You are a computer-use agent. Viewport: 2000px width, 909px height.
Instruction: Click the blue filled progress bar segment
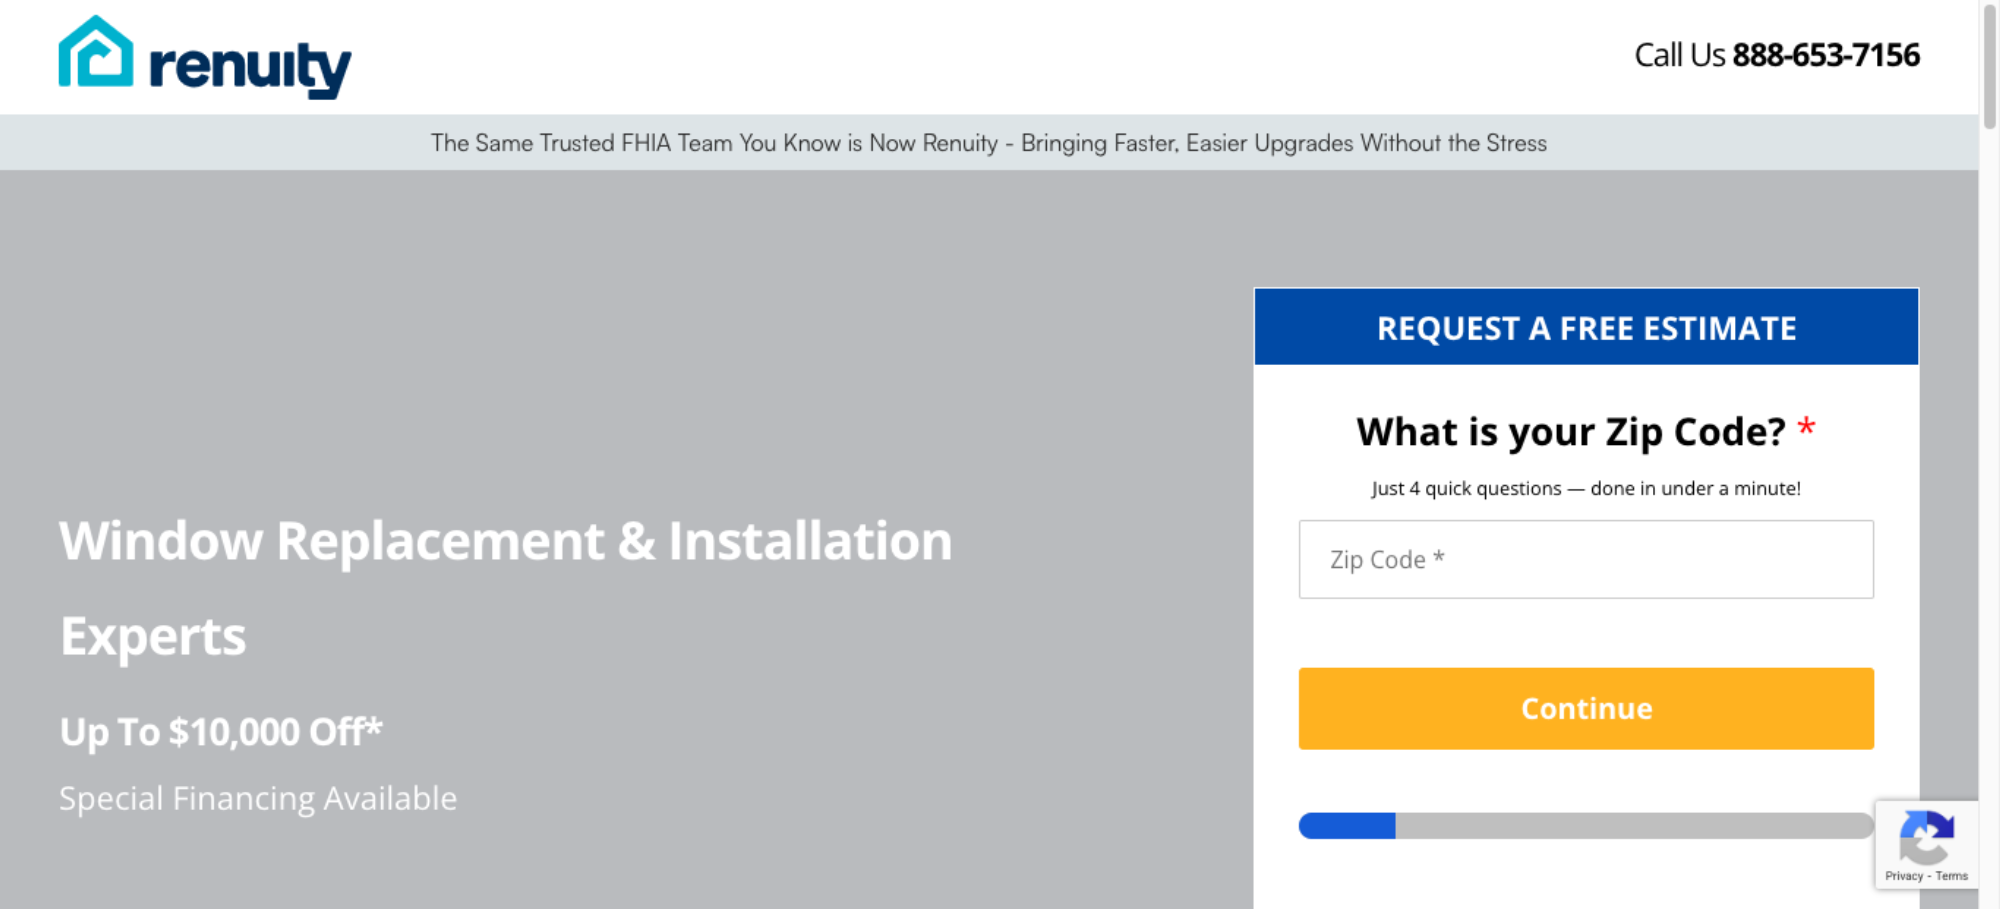point(1347,826)
